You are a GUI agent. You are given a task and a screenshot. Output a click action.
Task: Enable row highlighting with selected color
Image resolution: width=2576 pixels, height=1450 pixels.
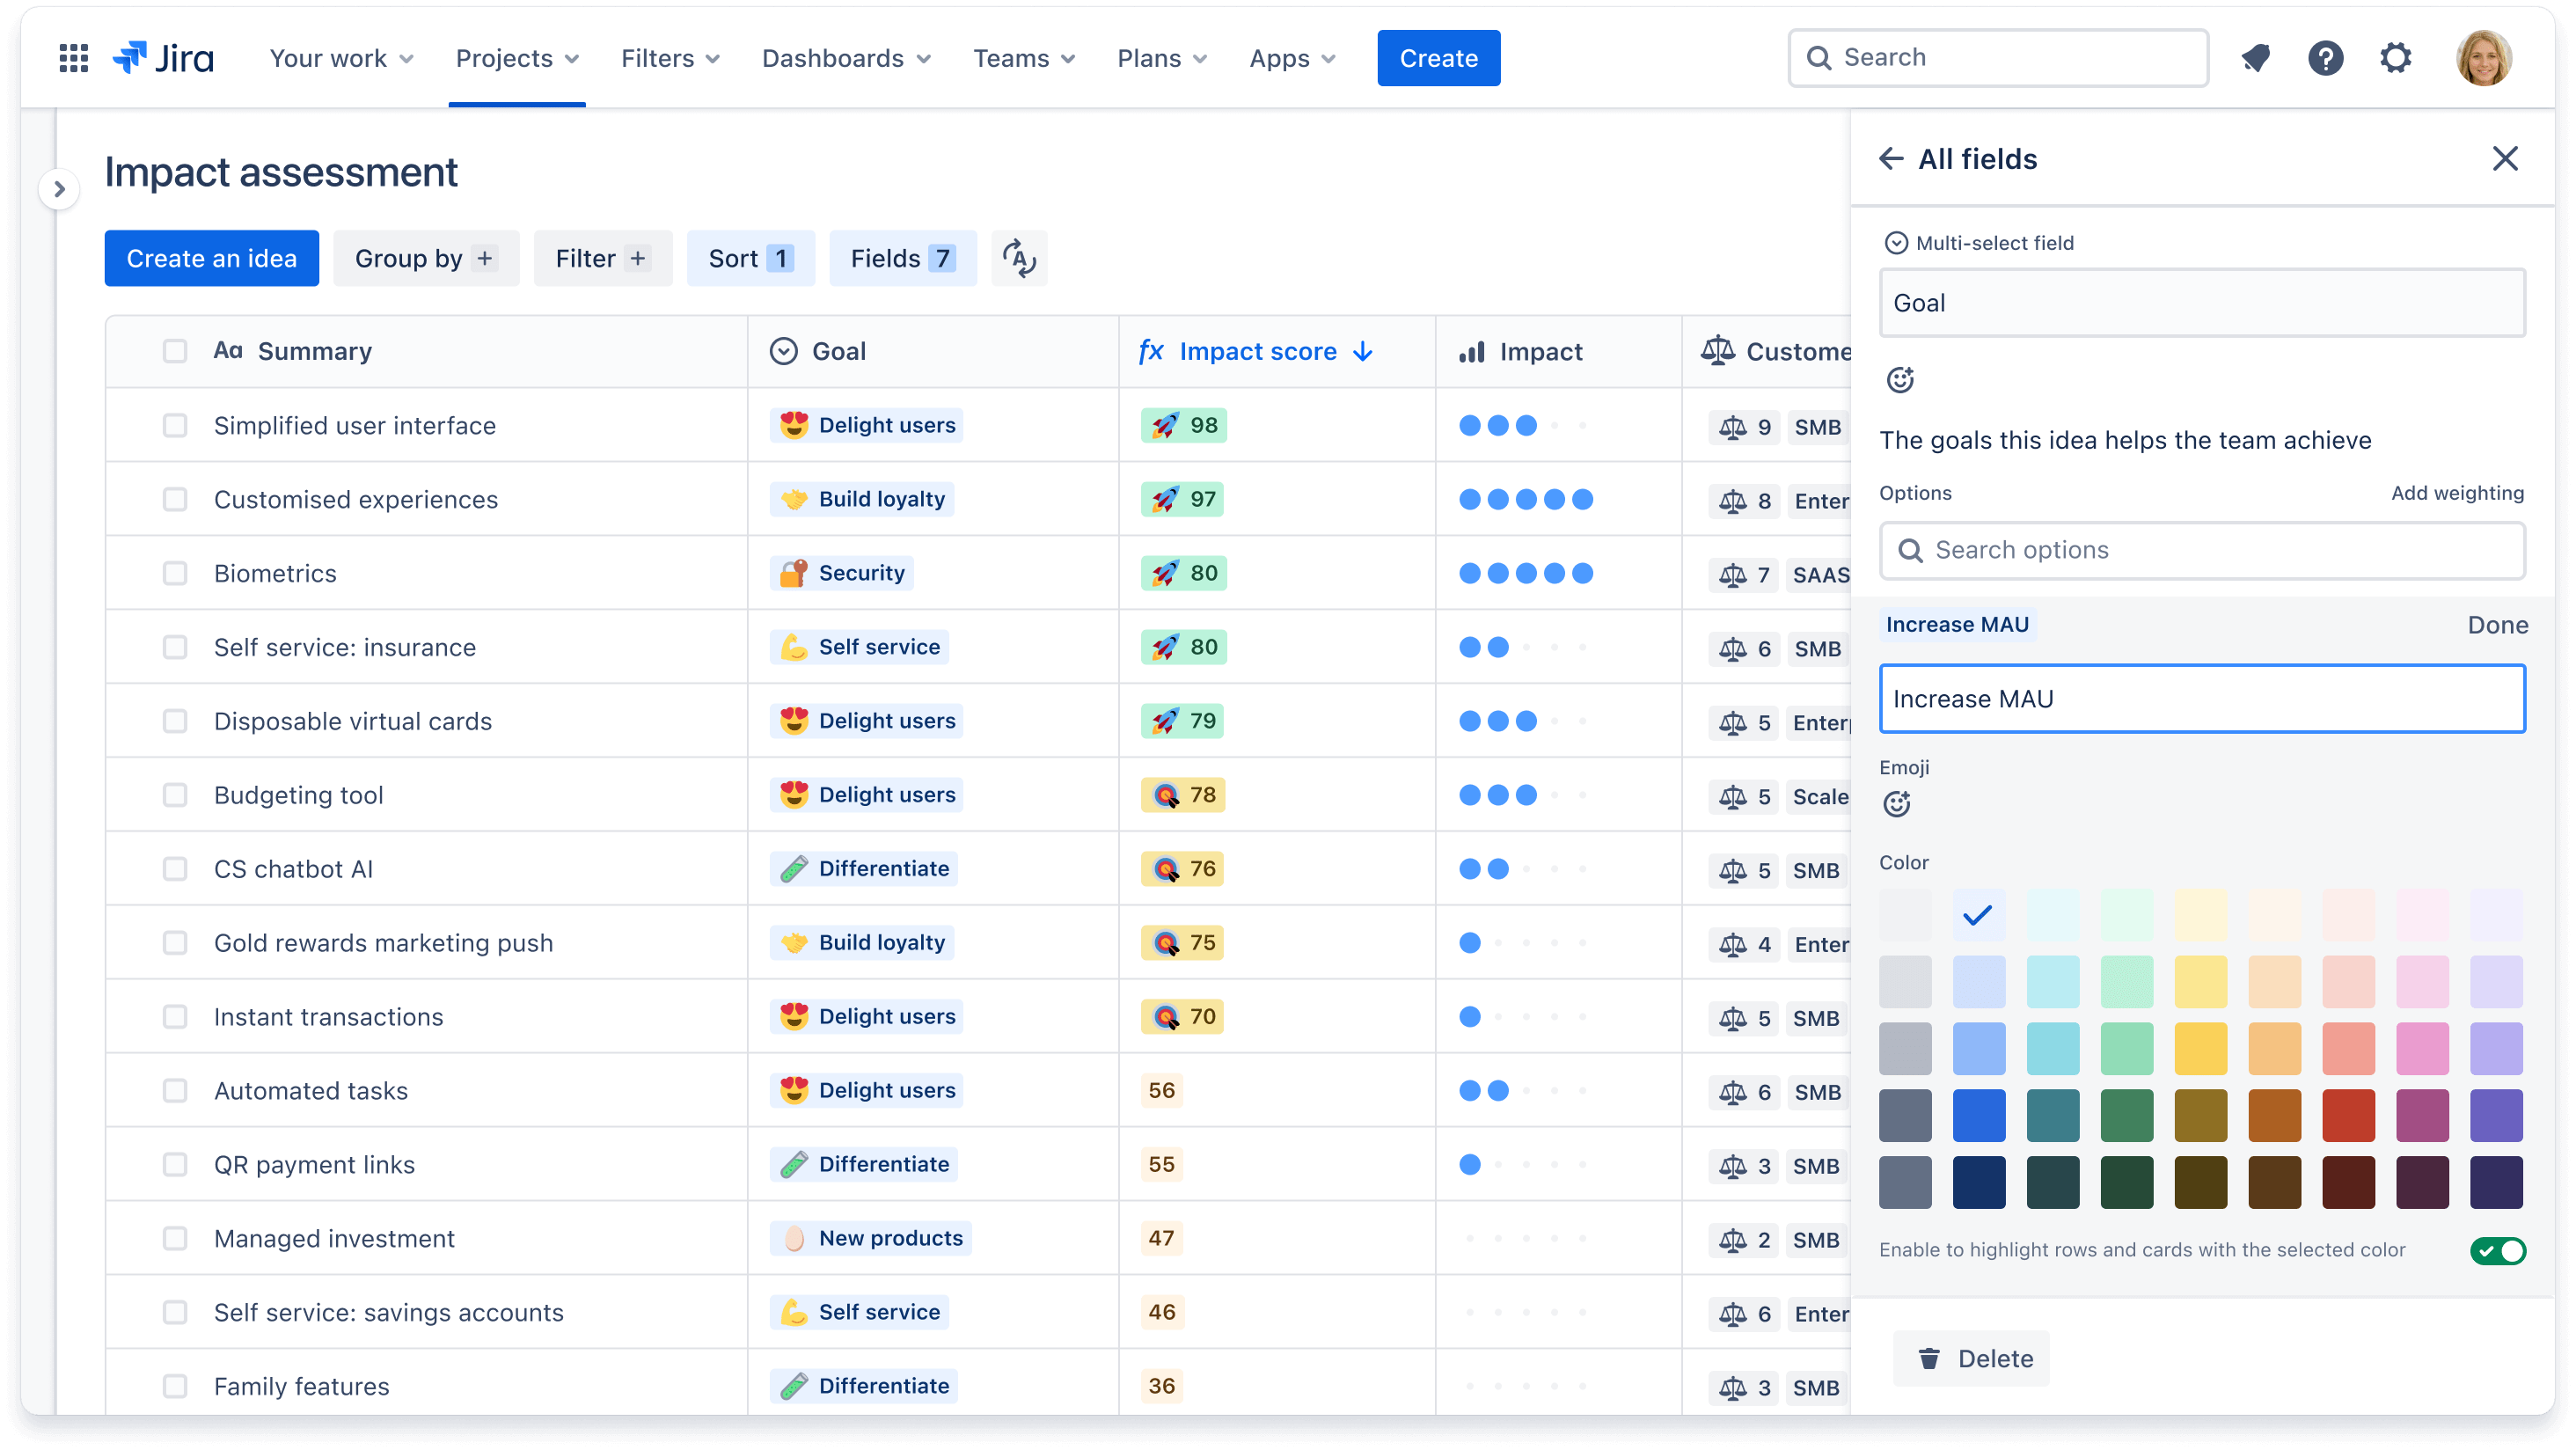pyautogui.click(x=2497, y=1251)
